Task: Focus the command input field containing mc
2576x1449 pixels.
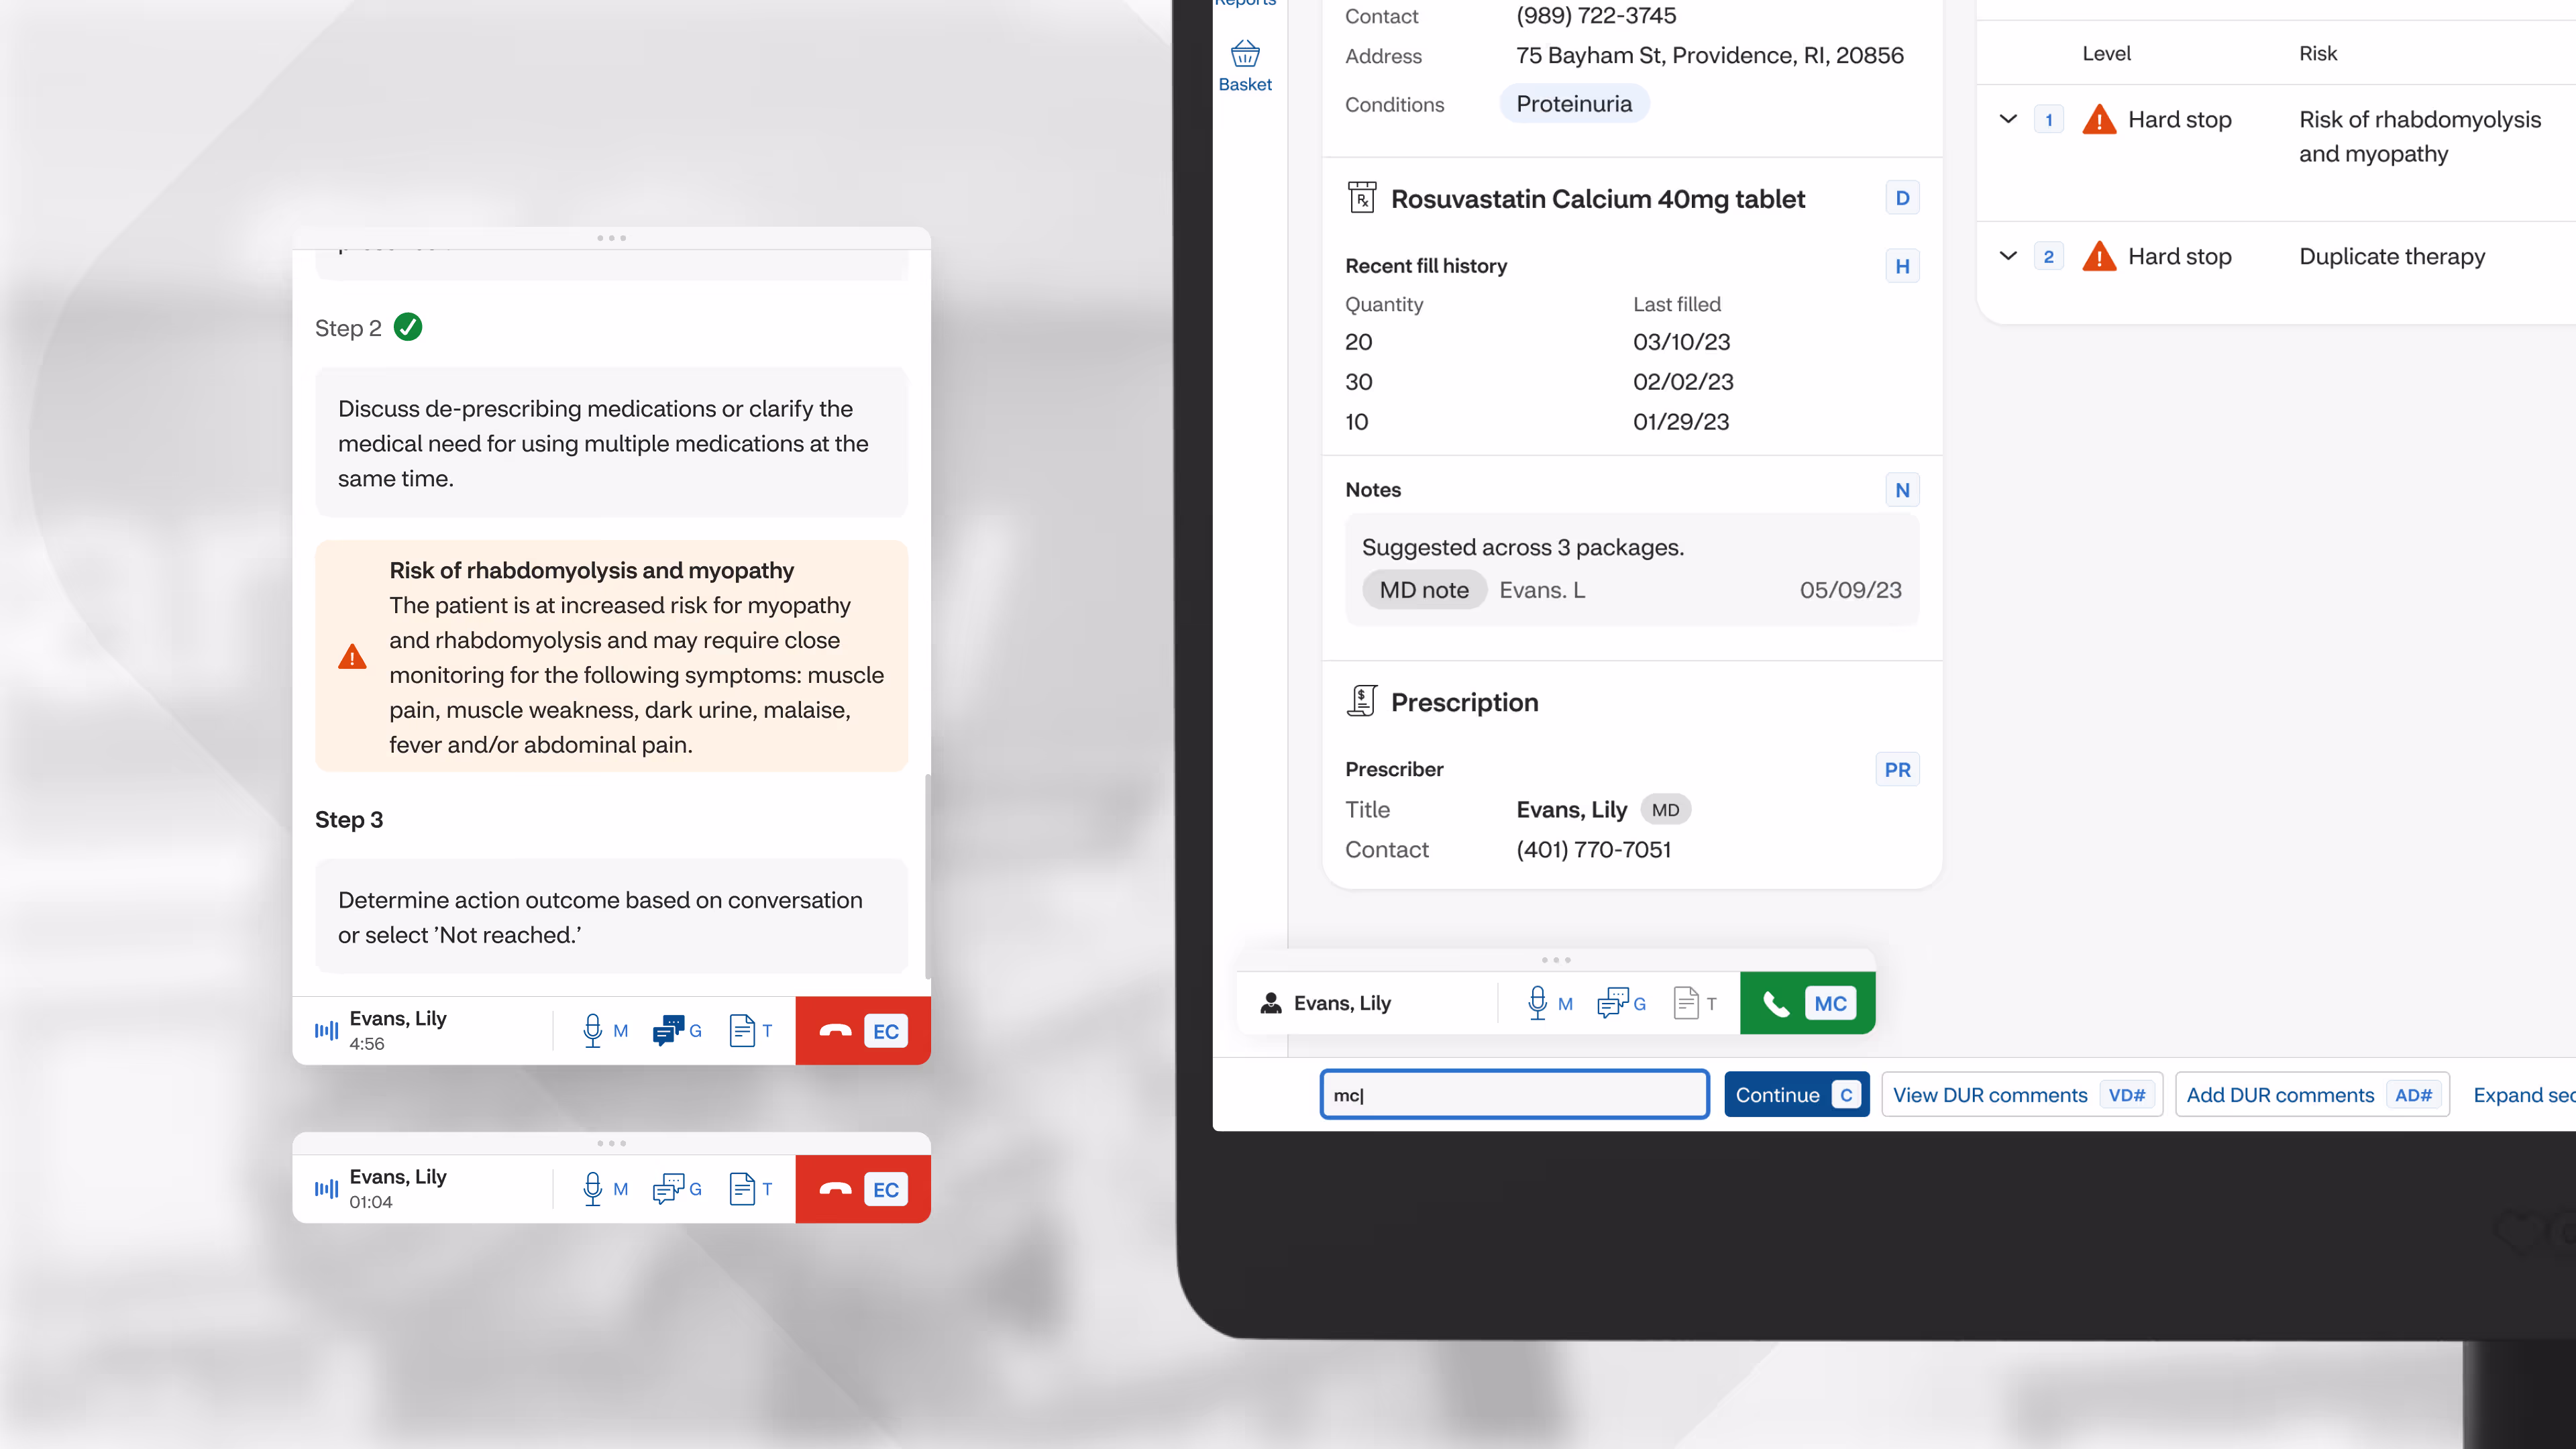Action: [x=1514, y=1095]
